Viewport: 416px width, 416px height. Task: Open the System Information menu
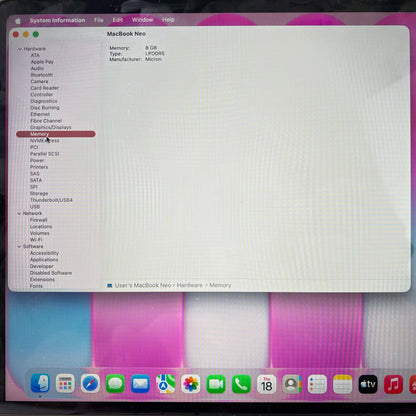(57, 20)
